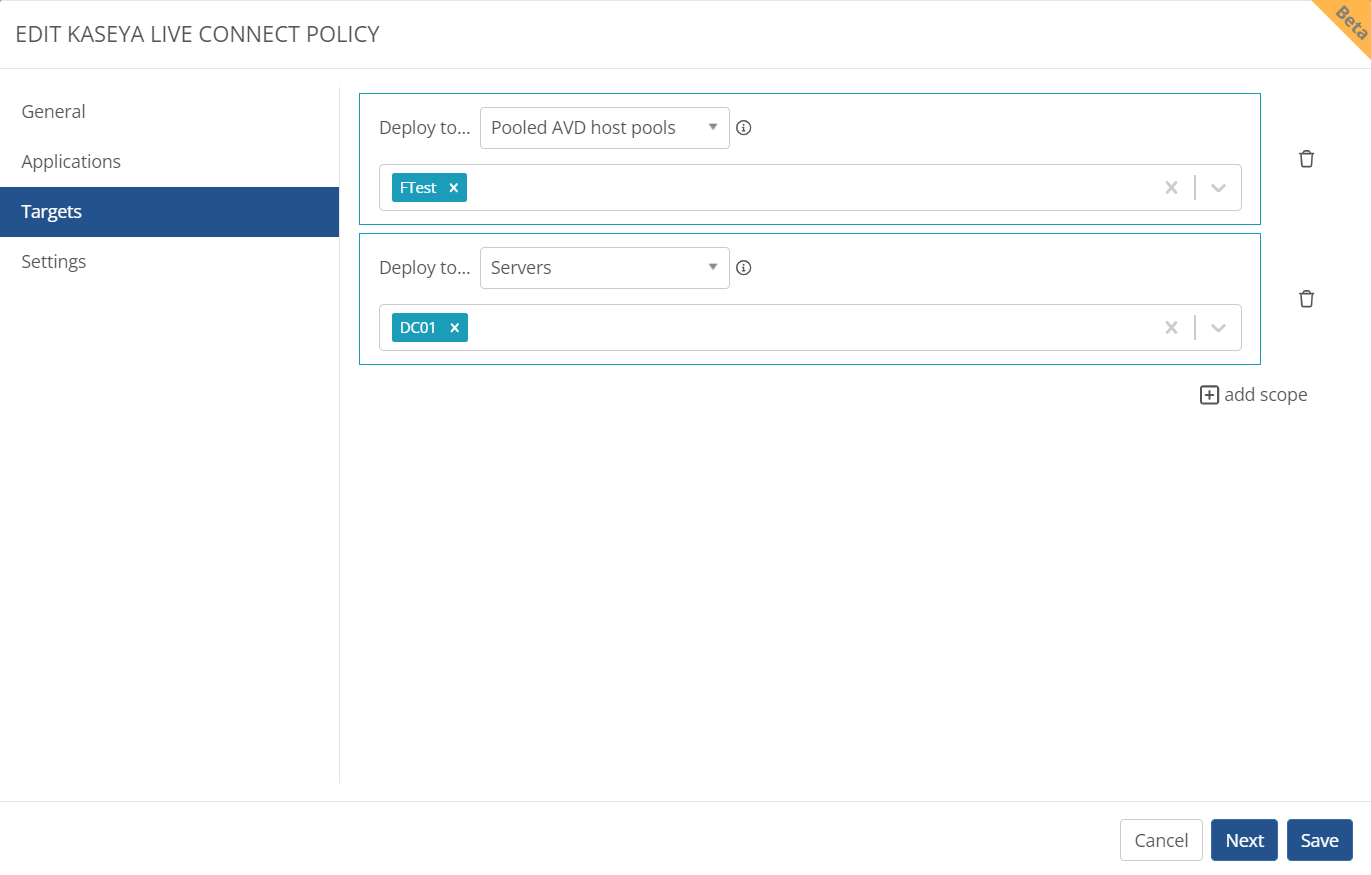Click info icon beside Pooled AVD host pools
This screenshot has width=1371, height=875.
pos(743,128)
